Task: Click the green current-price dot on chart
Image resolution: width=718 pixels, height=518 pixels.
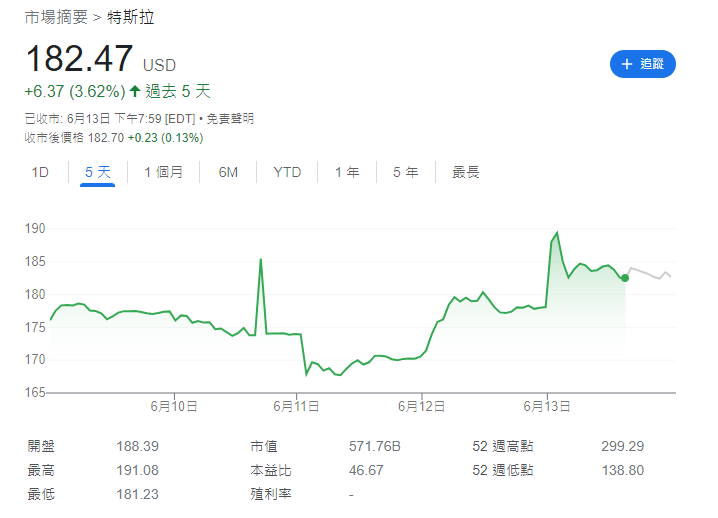Action: point(625,278)
